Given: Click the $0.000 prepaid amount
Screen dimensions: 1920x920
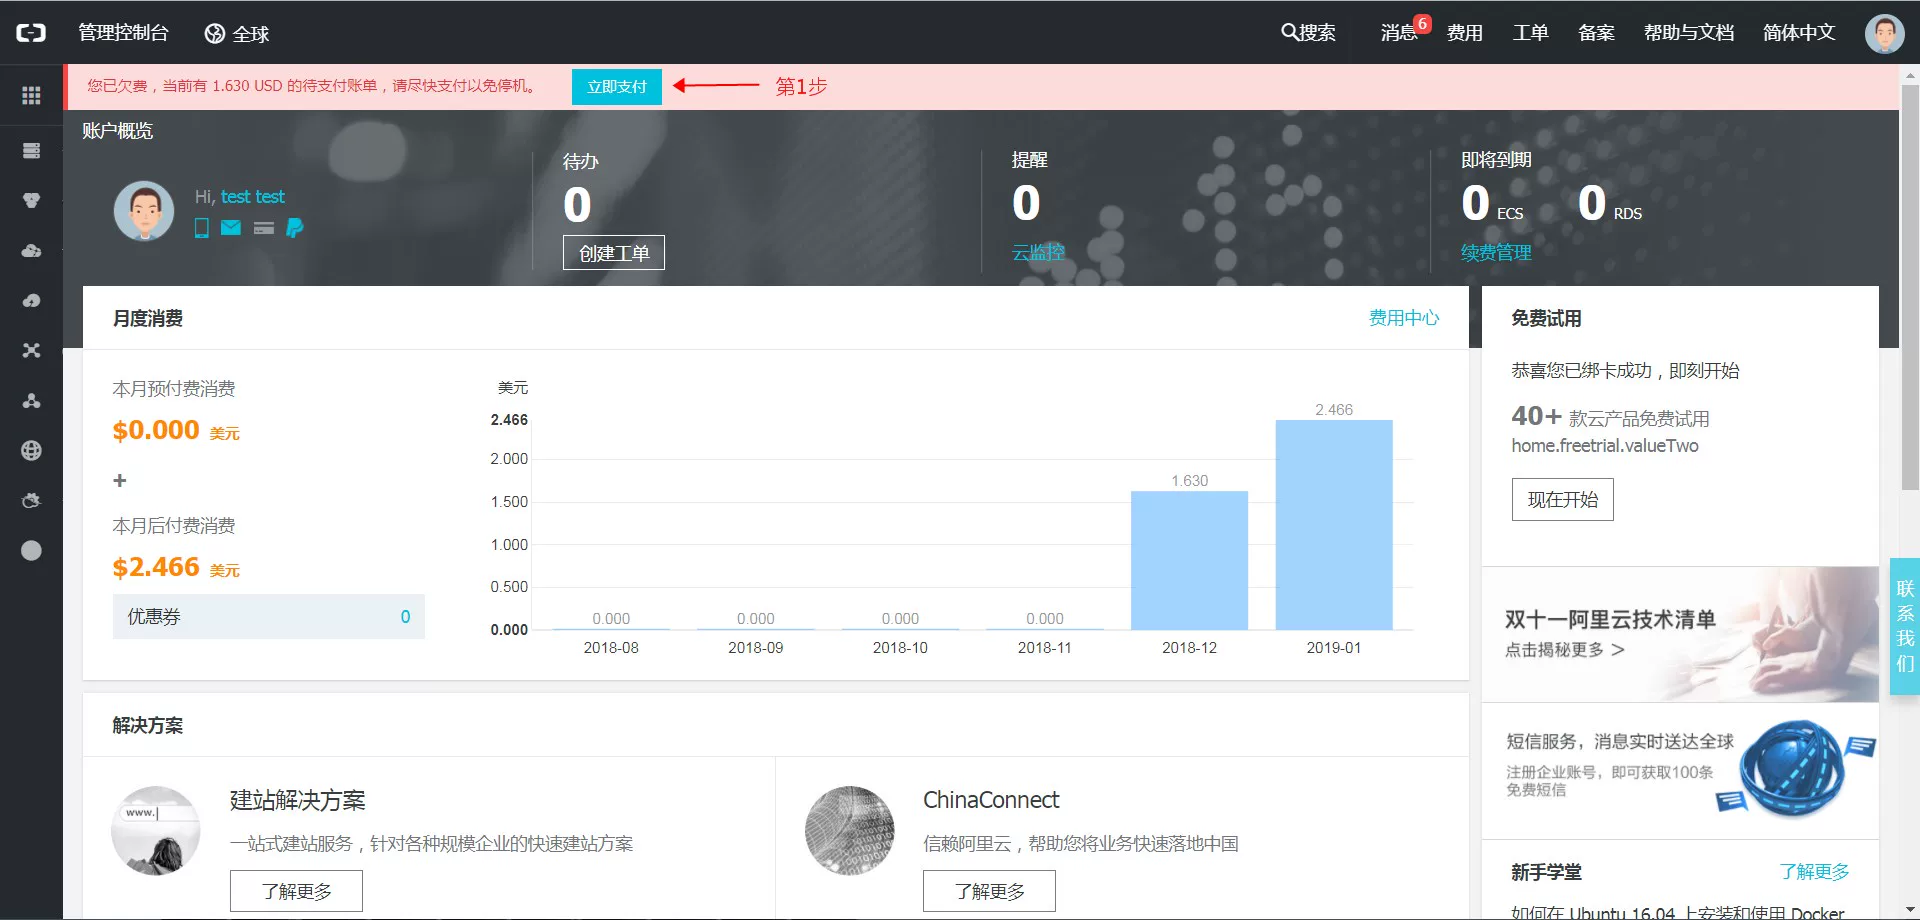Looking at the screenshot, I should pos(156,430).
